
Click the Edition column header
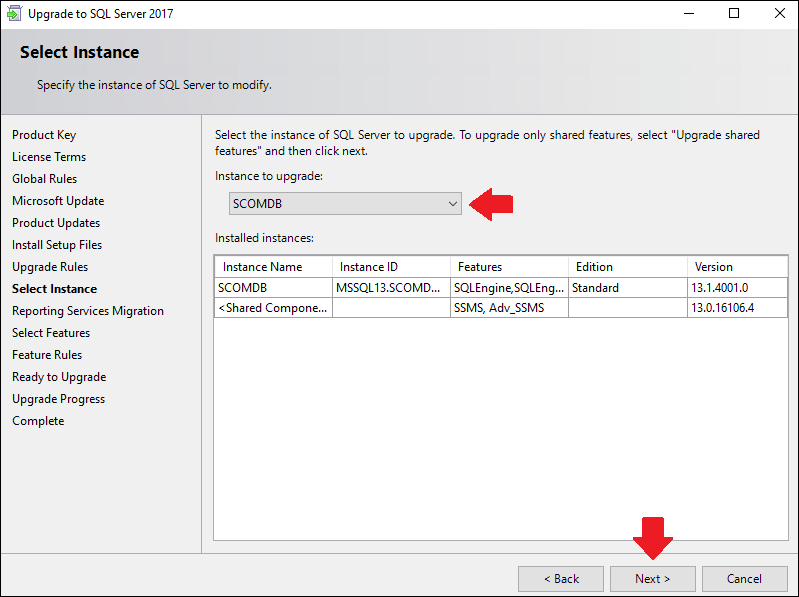(628, 267)
